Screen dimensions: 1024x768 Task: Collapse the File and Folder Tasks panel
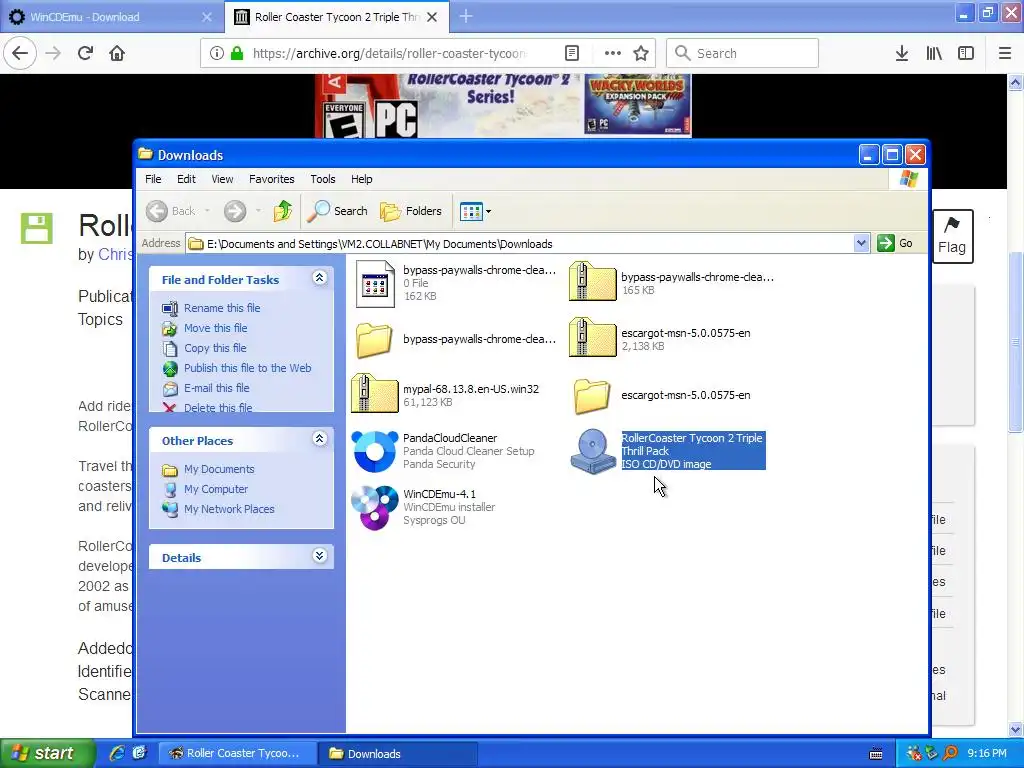319,278
